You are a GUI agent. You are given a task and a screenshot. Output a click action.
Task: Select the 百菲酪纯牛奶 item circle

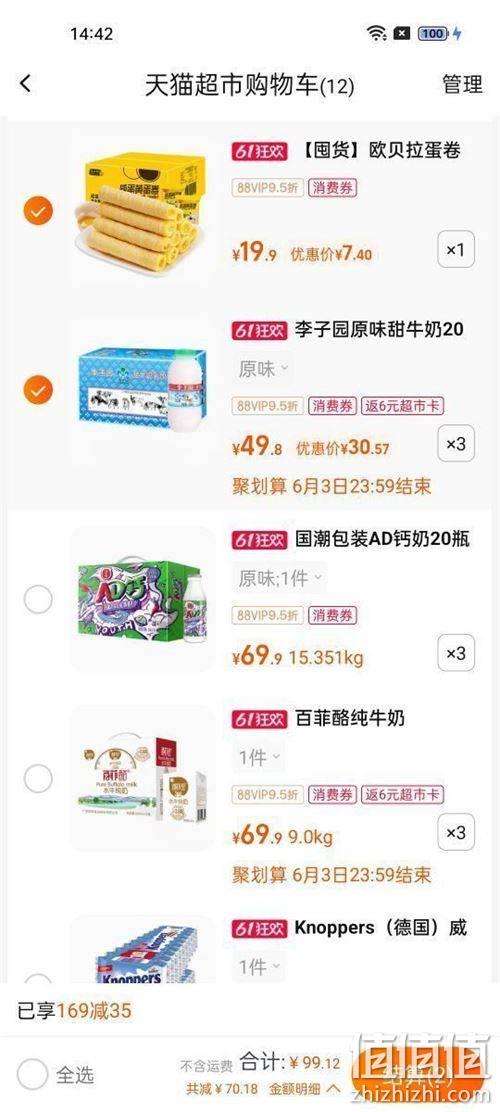[38, 779]
